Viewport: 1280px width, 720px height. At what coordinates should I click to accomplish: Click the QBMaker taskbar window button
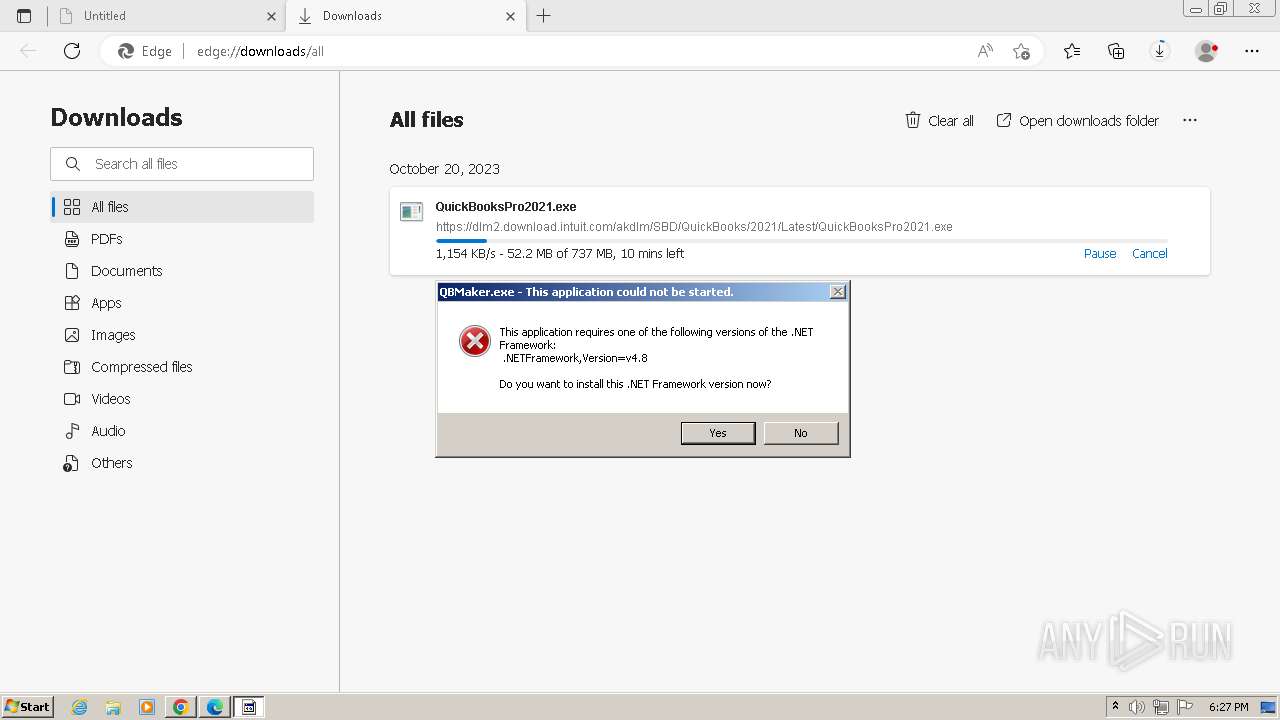pyautogui.click(x=249, y=707)
